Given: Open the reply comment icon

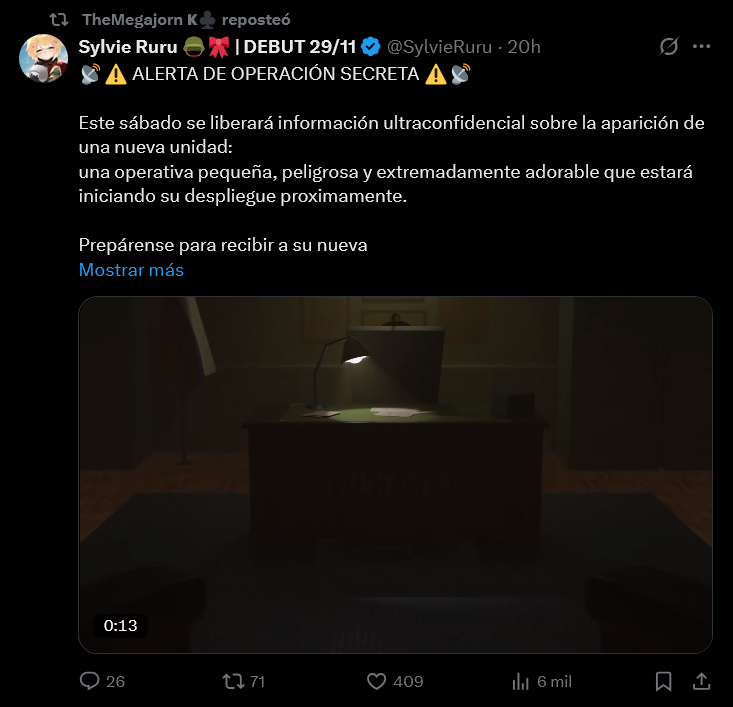Looking at the screenshot, I should [x=90, y=681].
